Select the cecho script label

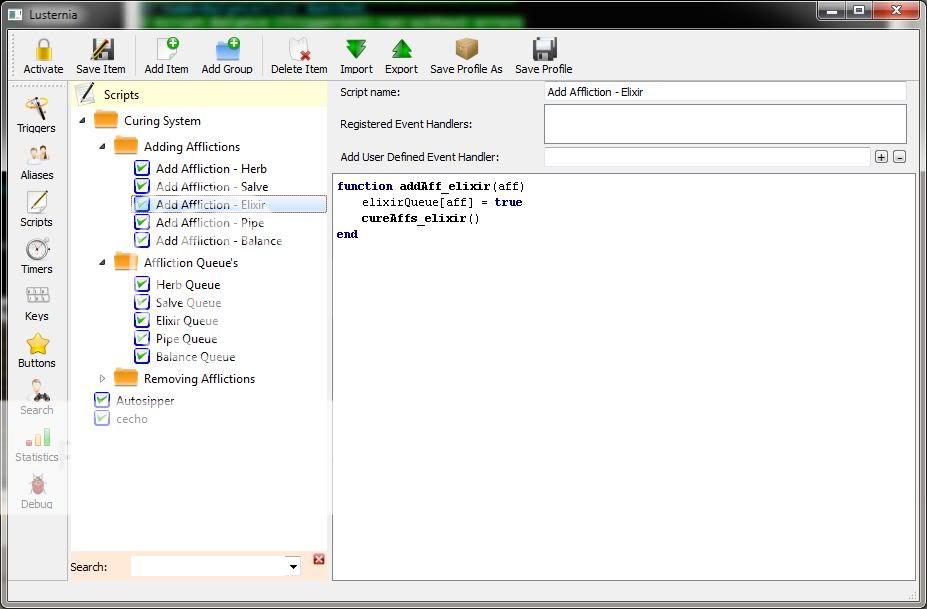coord(132,419)
